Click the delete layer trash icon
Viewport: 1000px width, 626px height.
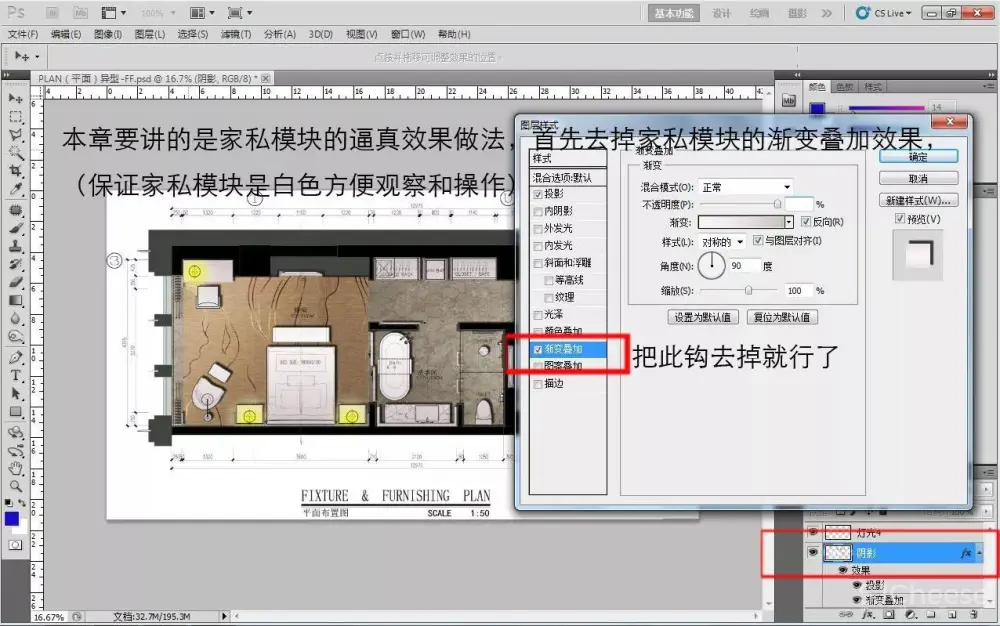tap(974, 614)
